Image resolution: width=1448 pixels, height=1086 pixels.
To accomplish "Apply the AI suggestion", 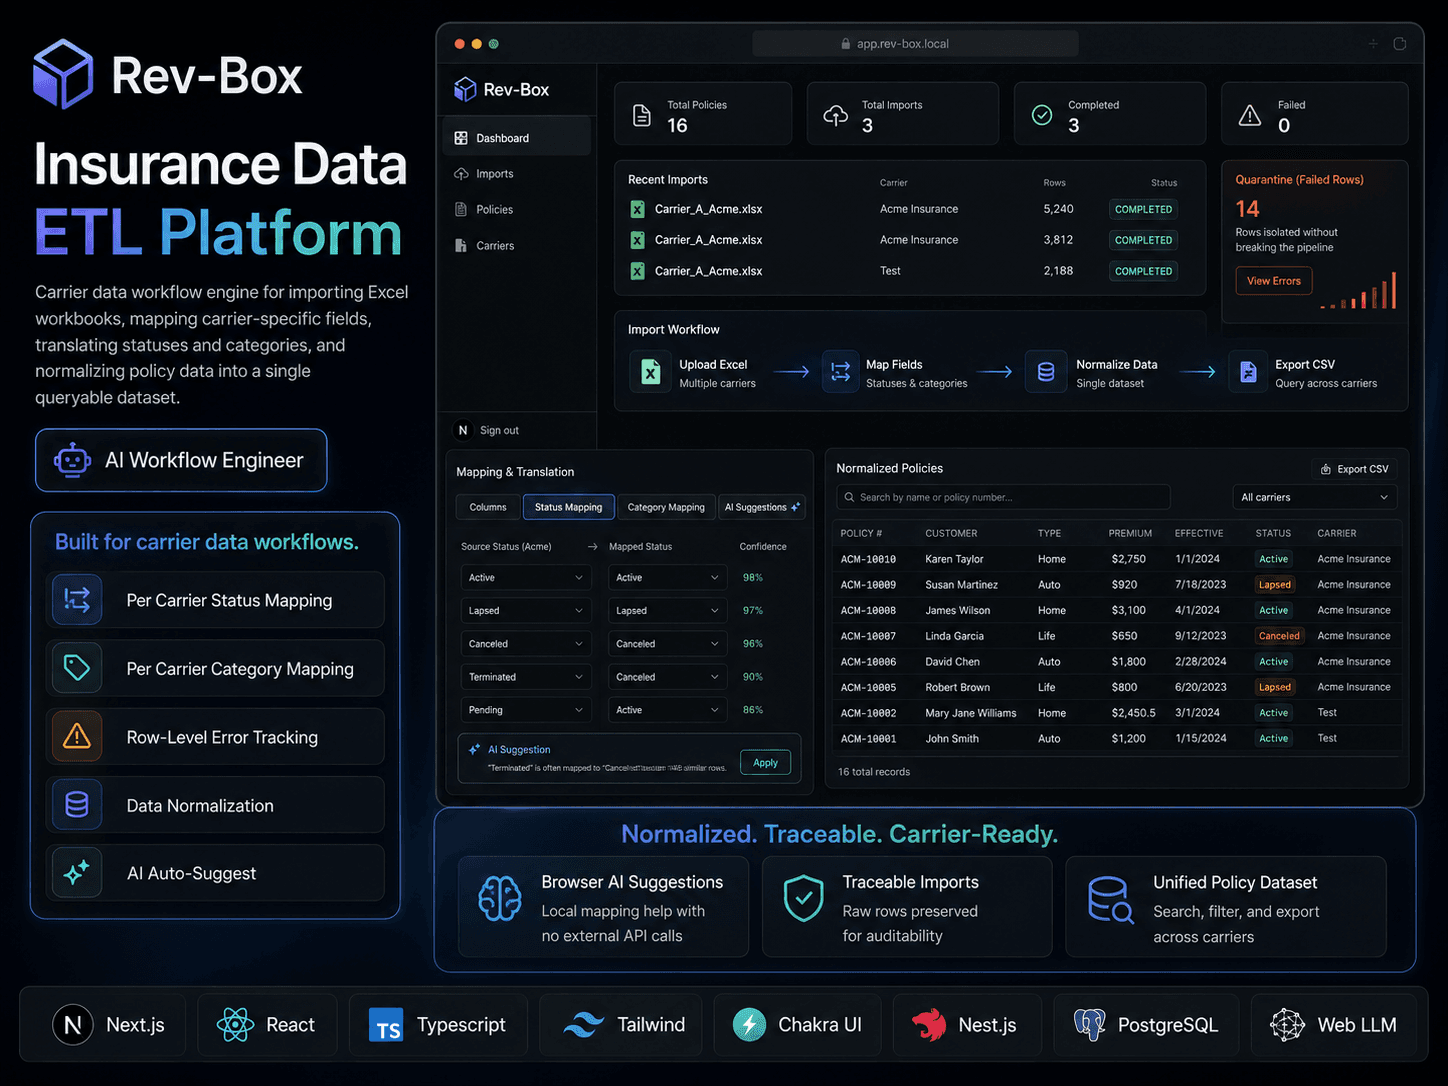I will coord(765,762).
